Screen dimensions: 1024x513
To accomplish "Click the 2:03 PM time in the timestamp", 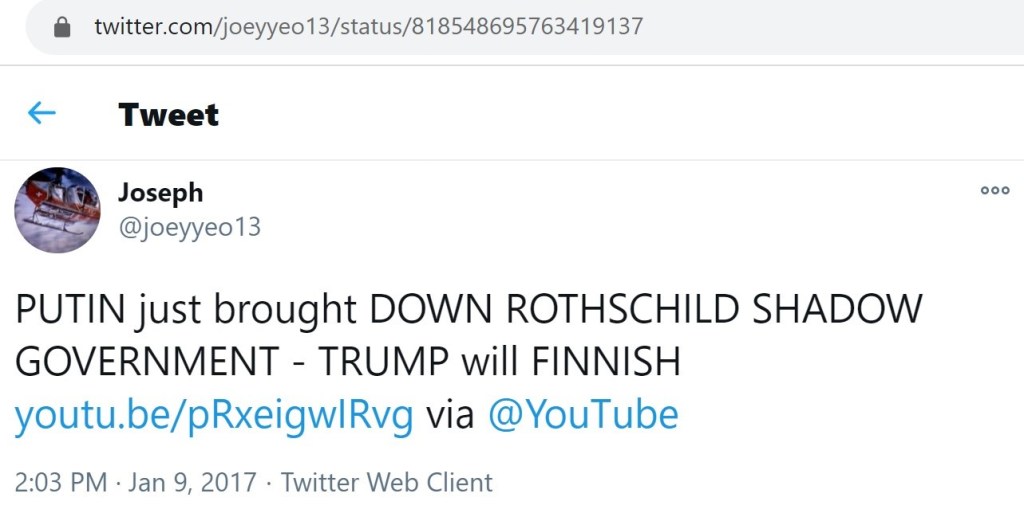I will pyautogui.click(x=60, y=482).
